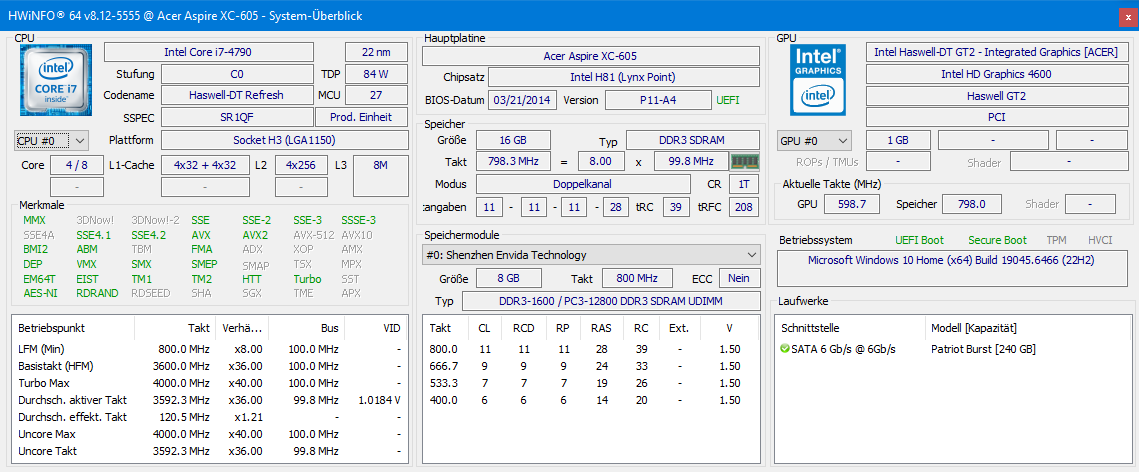Open the Shenzhen Envida memory module dropdown
The image size is (1139, 472).
tap(590, 255)
